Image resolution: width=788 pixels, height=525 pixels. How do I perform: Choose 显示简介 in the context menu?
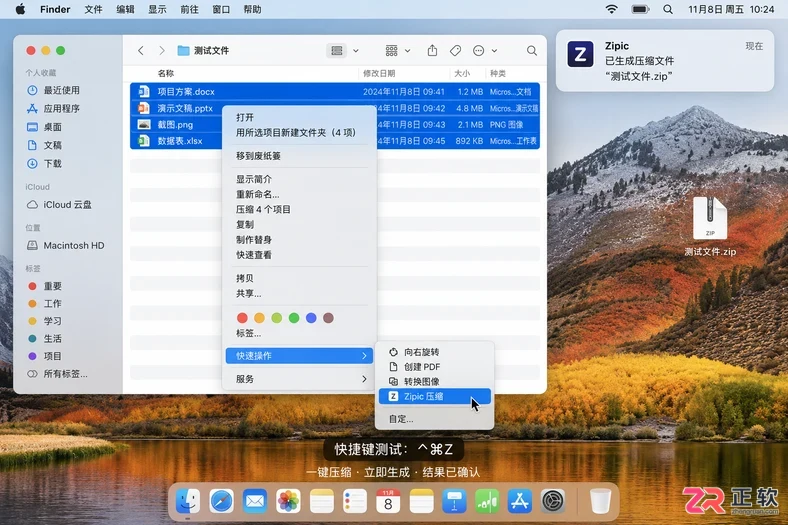click(300, 179)
